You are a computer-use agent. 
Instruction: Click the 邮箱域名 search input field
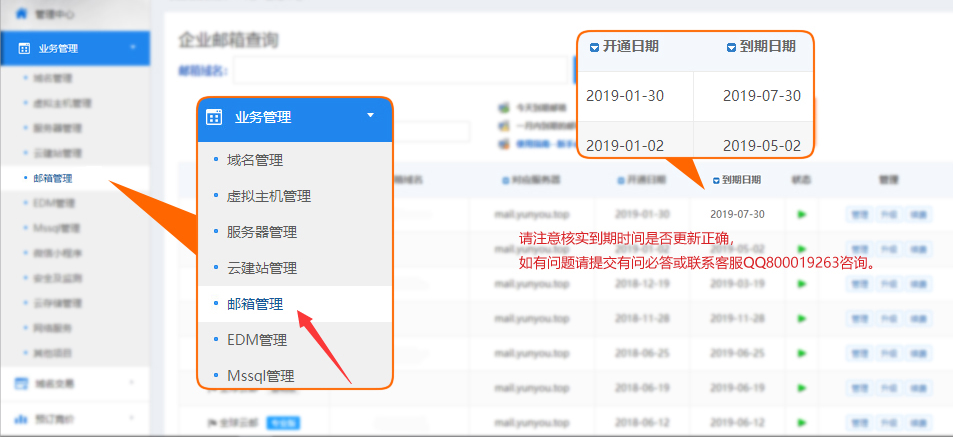pyautogui.click(x=400, y=71)
